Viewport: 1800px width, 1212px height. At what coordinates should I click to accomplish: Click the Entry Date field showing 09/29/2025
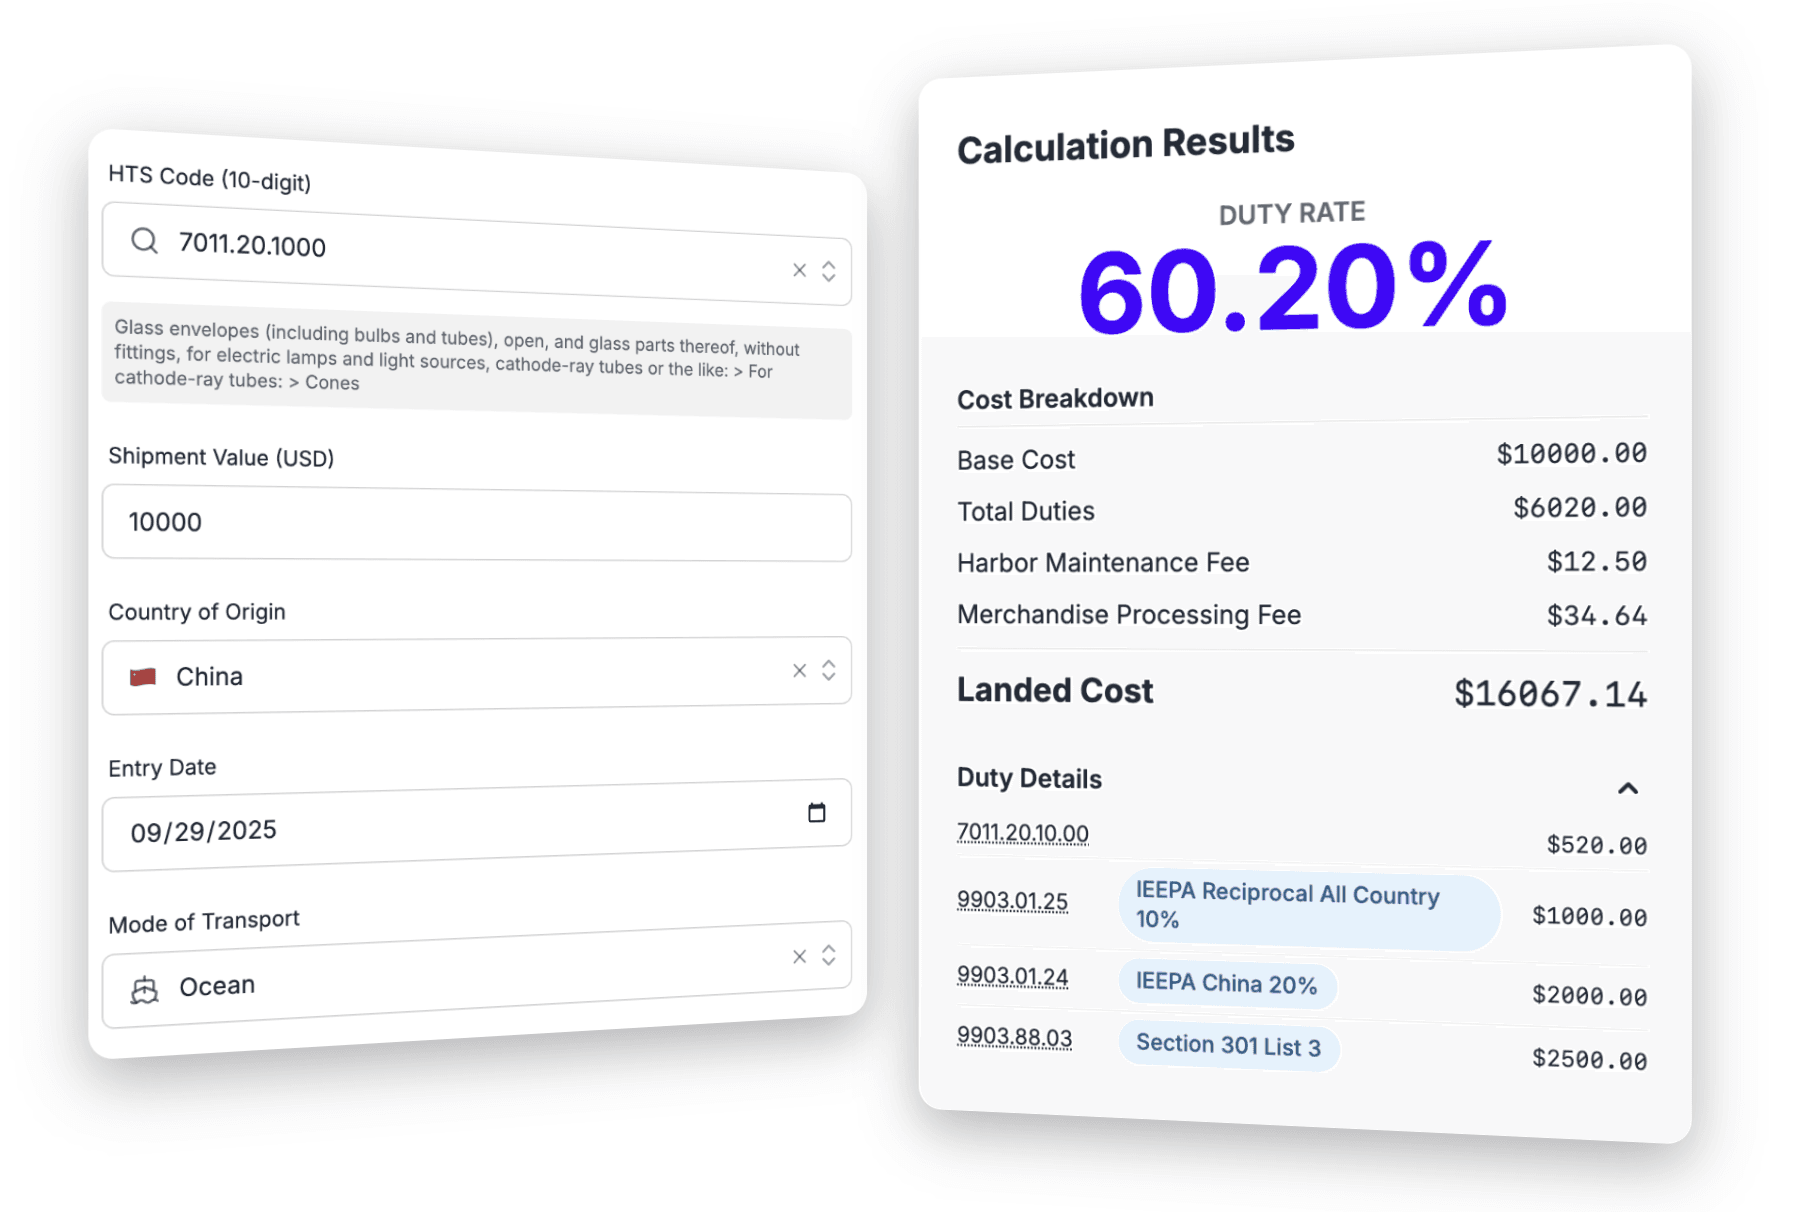pyautogui.click(x=440, y=828)
